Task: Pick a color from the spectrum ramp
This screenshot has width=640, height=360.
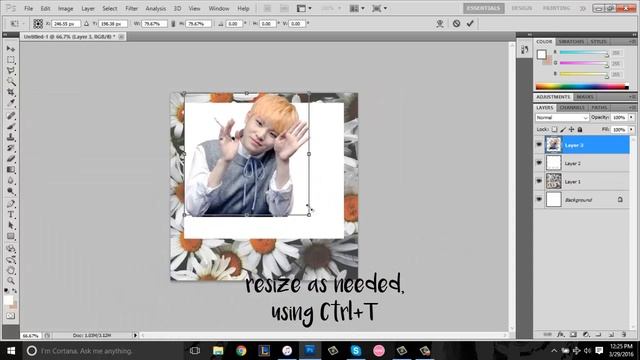Action: (x=582, y=86)
